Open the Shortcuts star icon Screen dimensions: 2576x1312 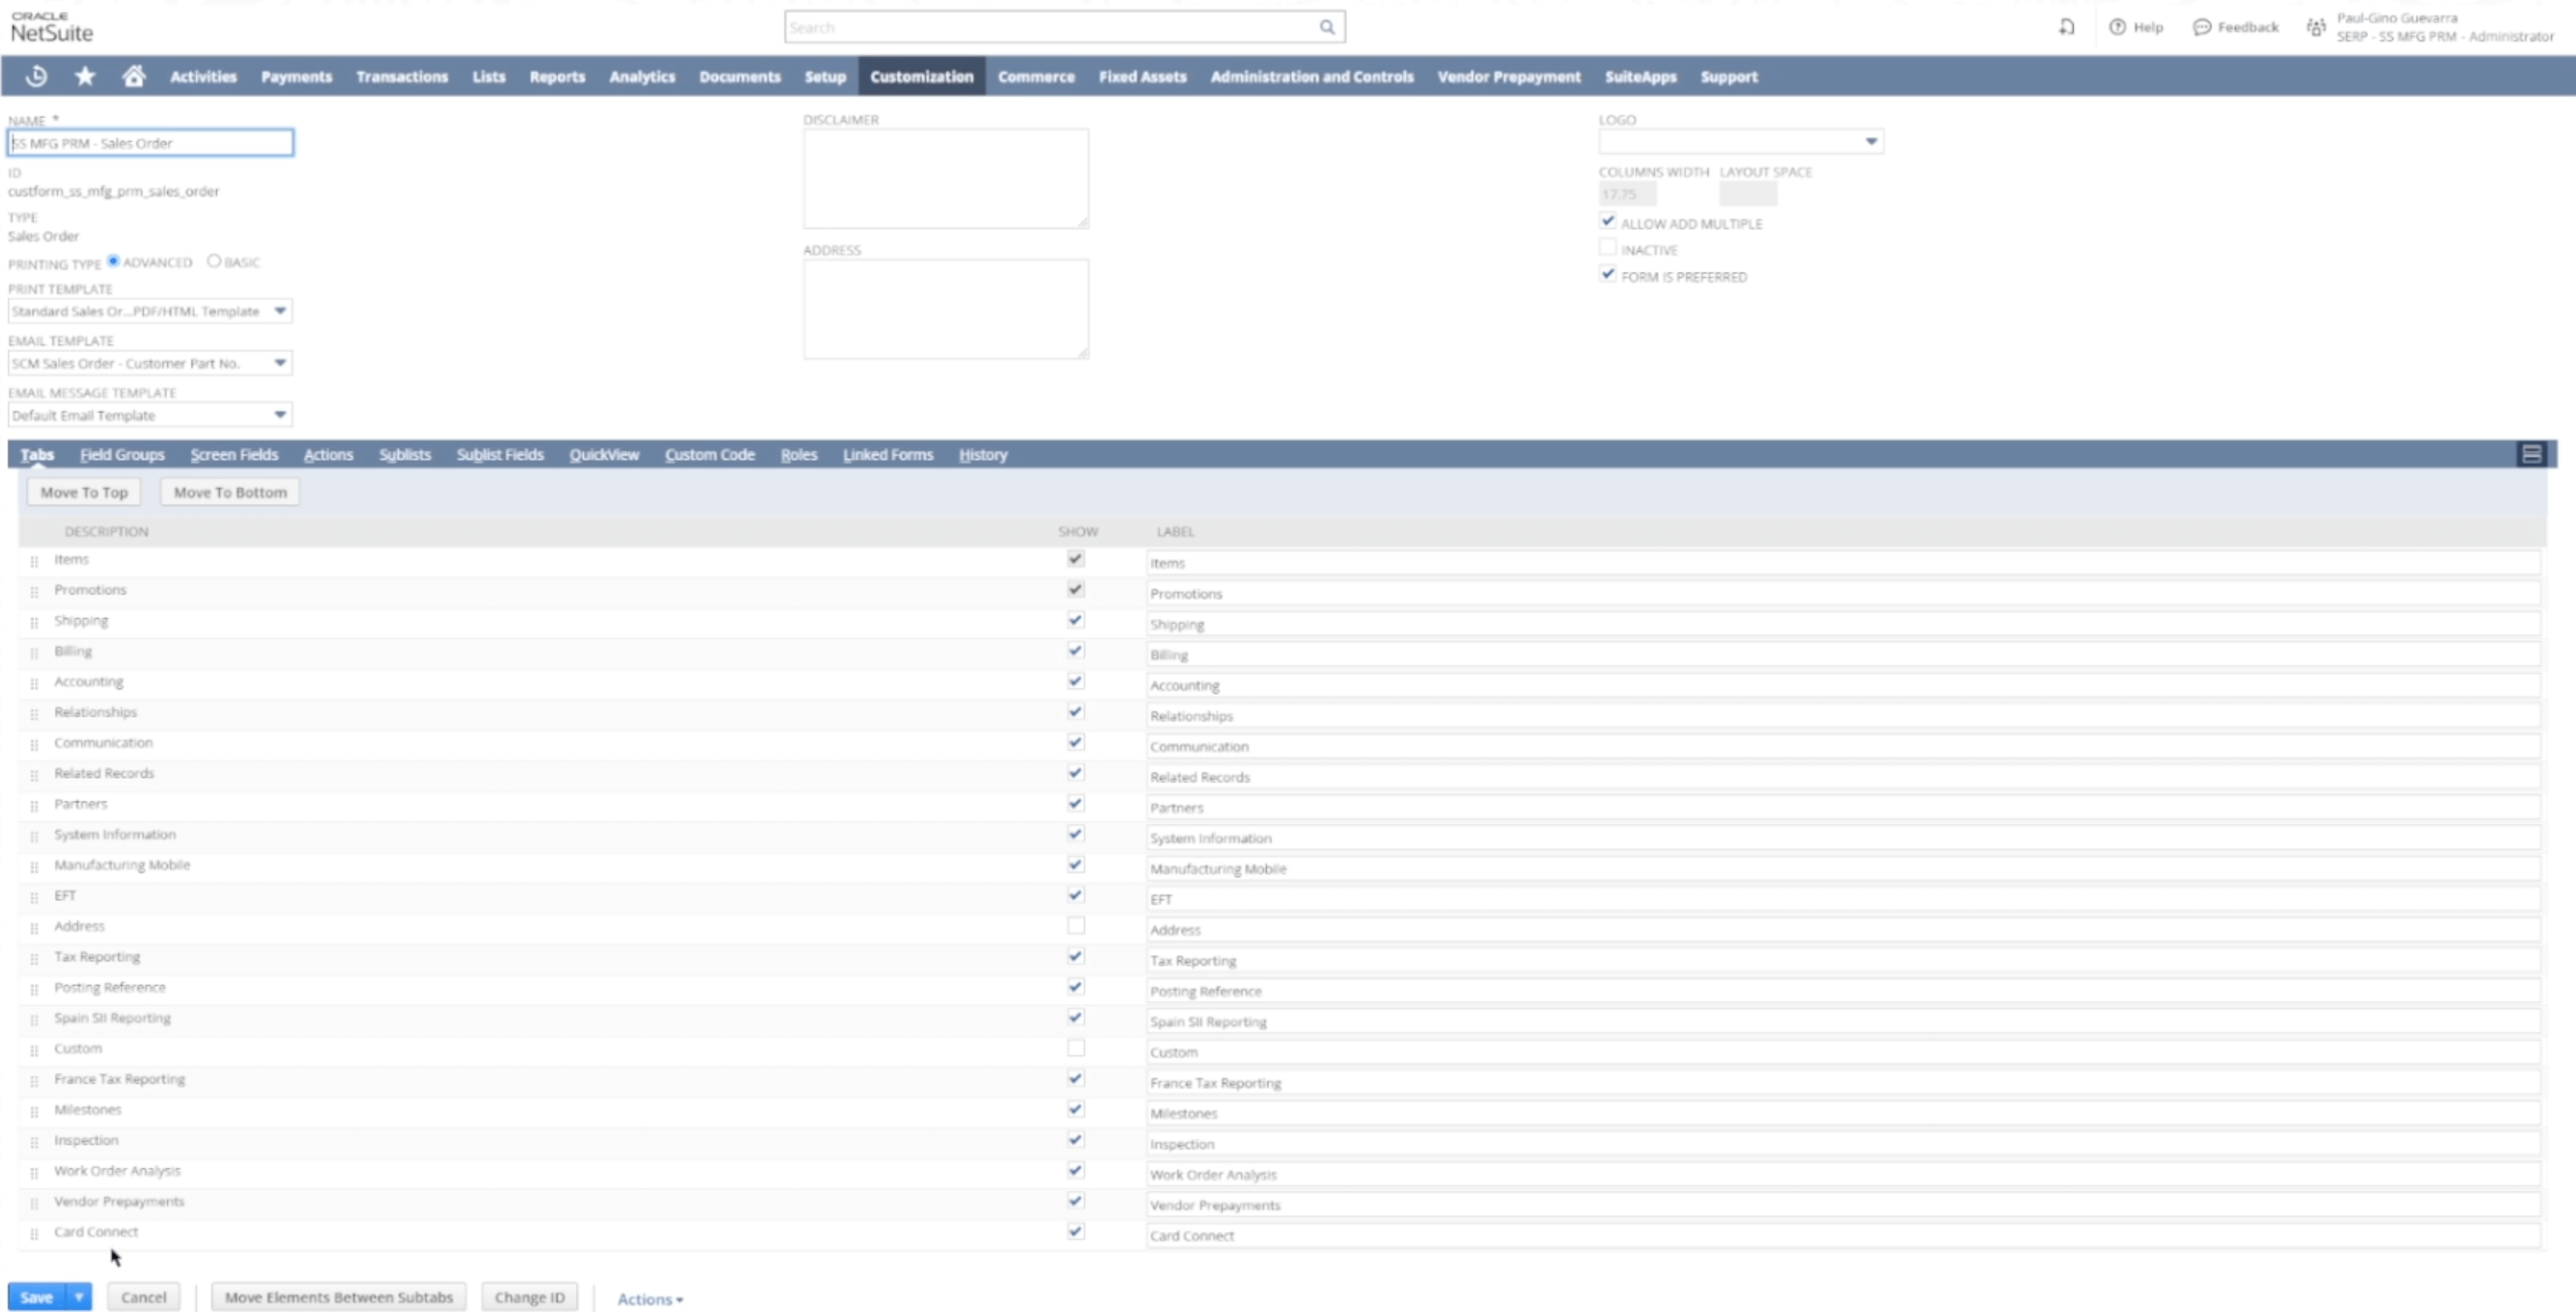coord(85,76)
